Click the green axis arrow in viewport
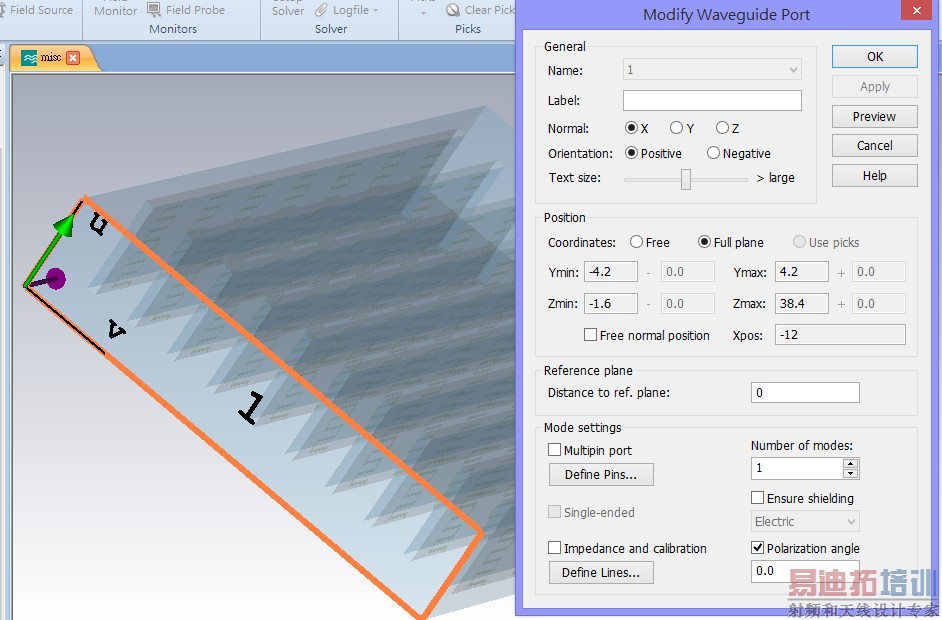Viewport: 942px width, 620px height. tap(62, 226)
